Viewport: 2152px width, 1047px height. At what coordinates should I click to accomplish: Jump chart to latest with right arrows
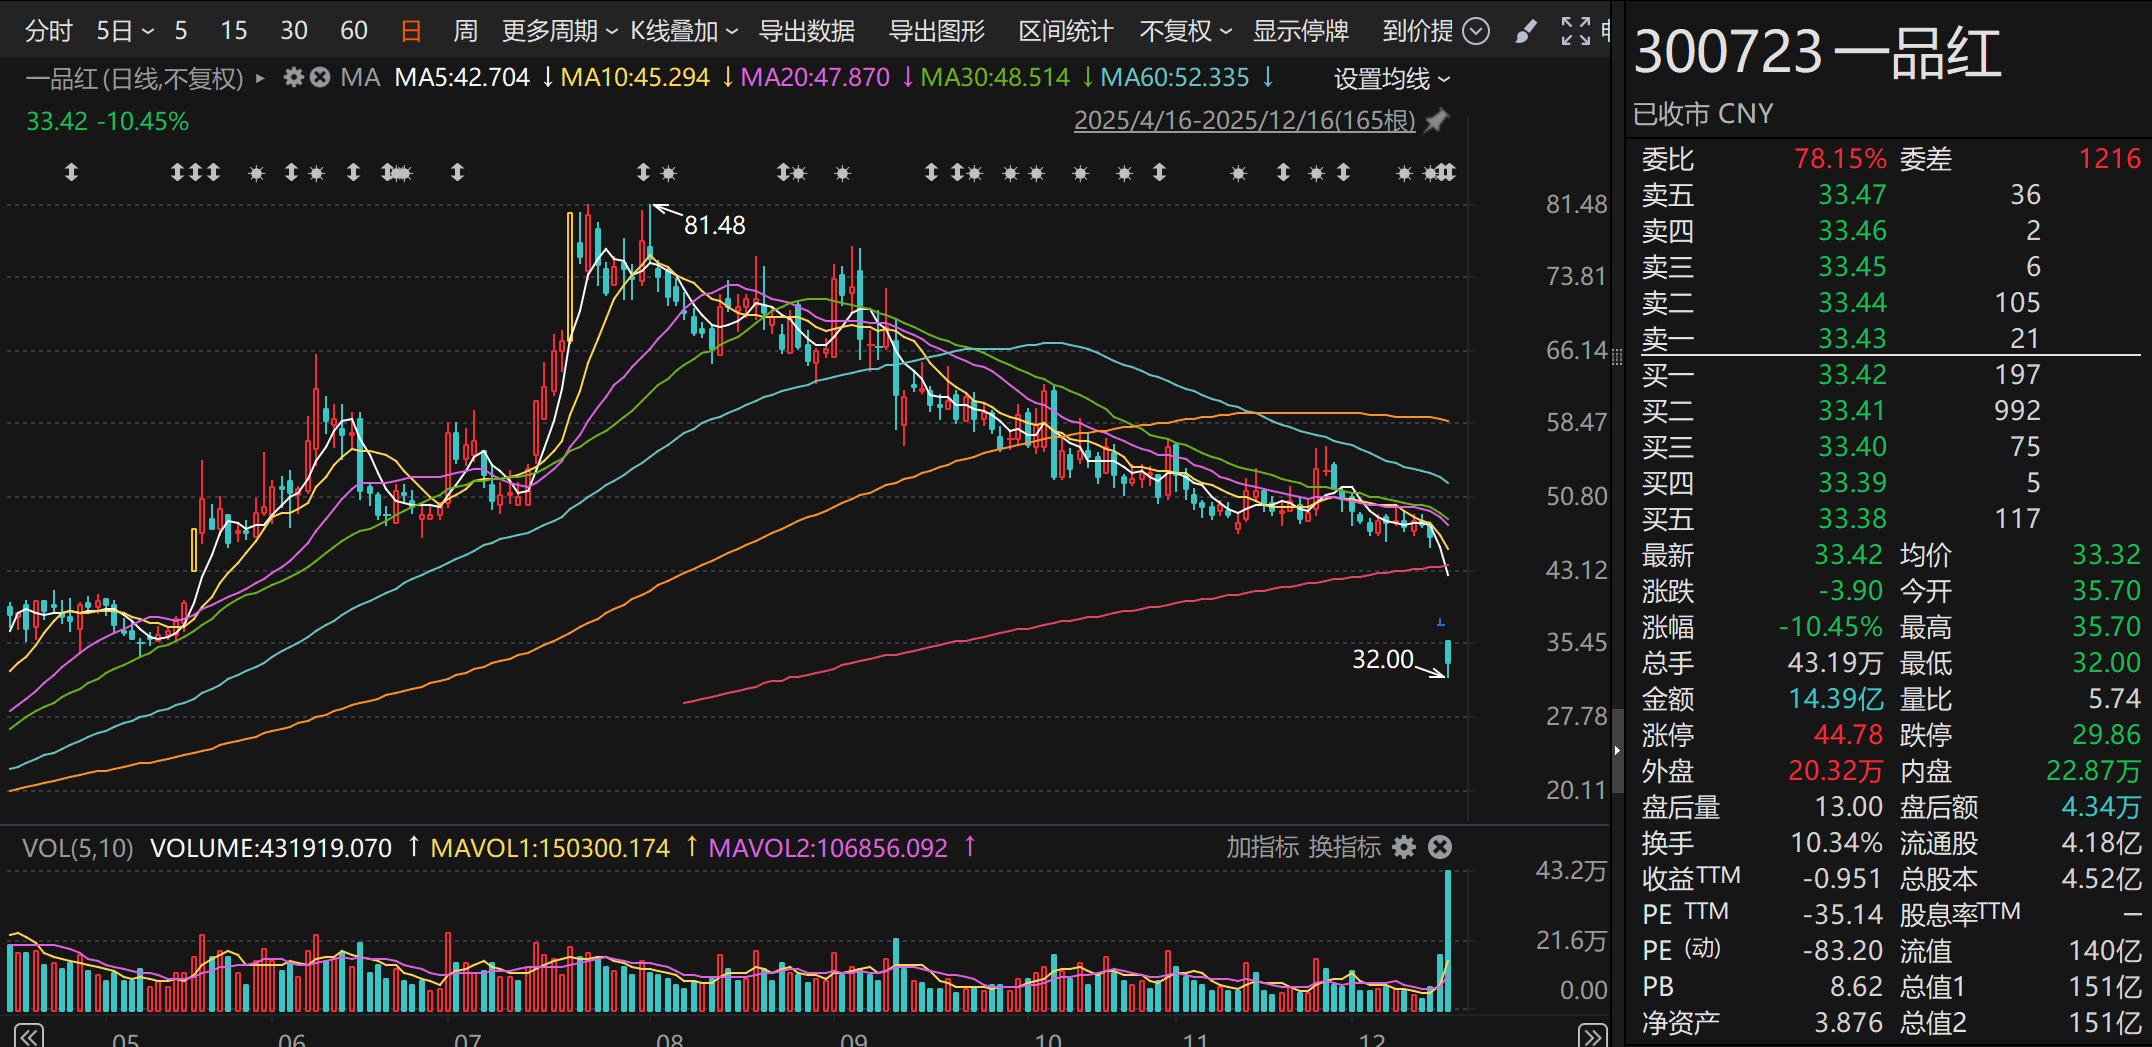1592,1035
